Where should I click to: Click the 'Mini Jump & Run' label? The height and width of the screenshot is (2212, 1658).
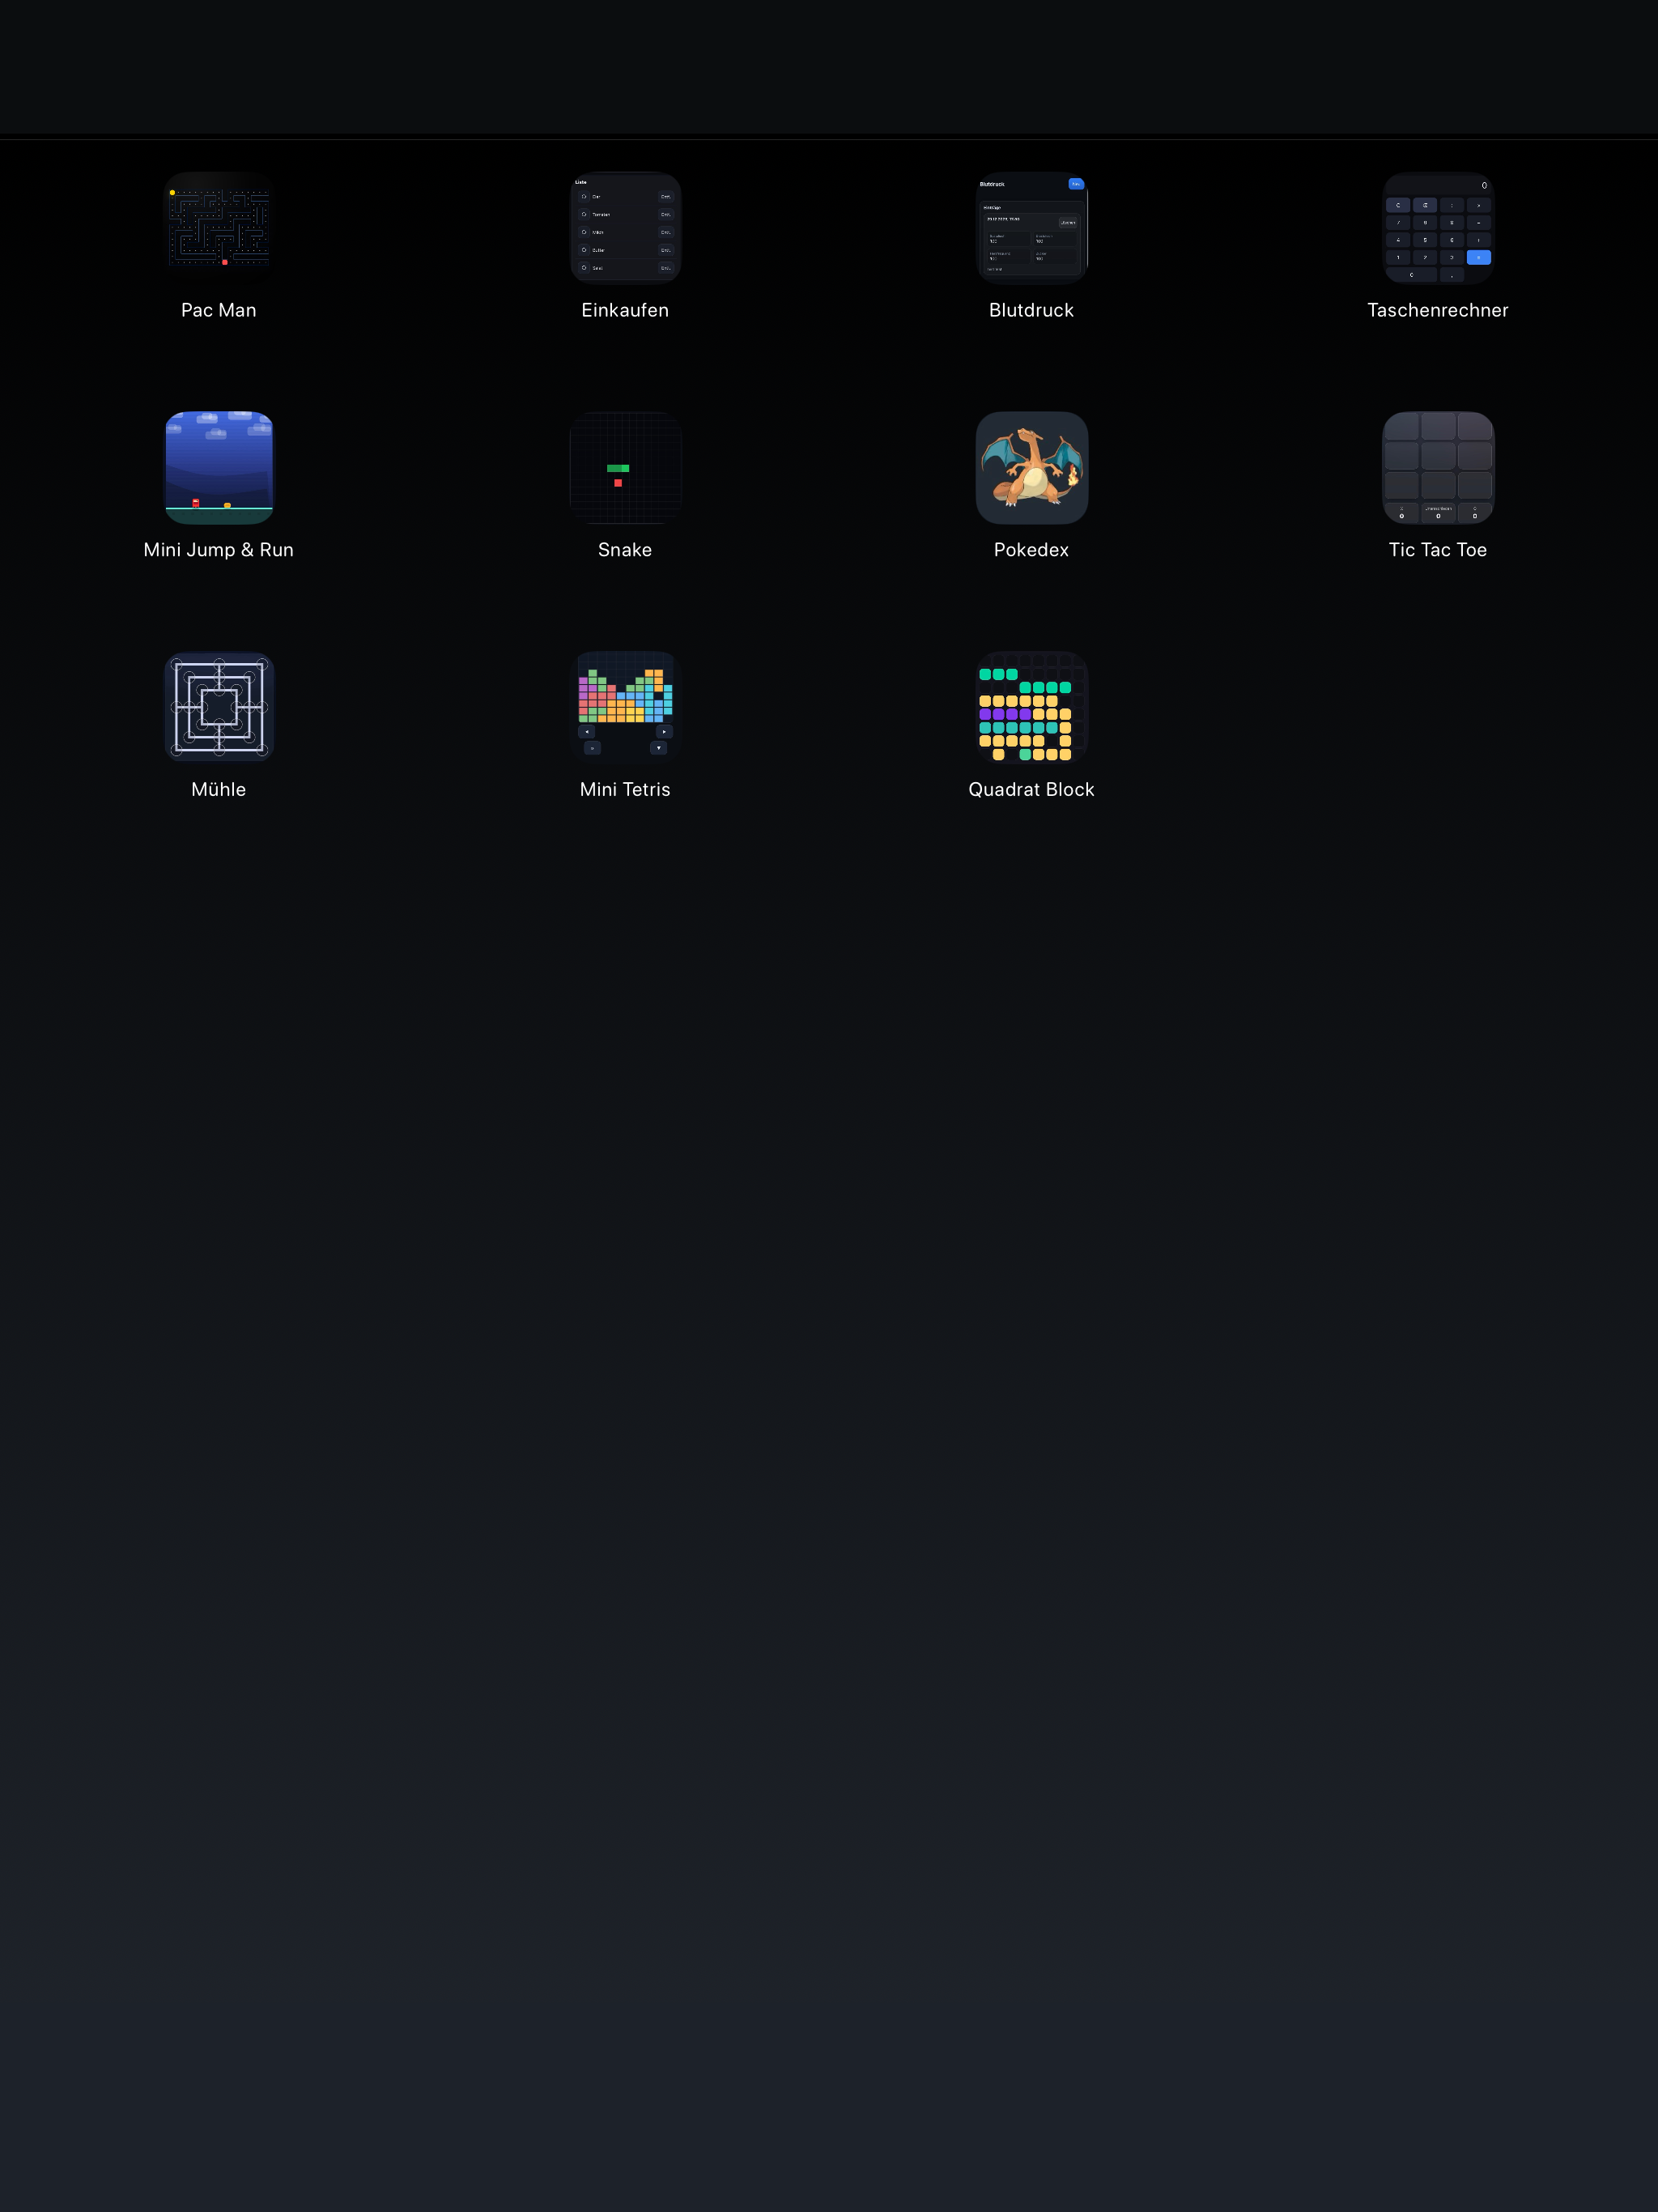(x=219, y=550)
